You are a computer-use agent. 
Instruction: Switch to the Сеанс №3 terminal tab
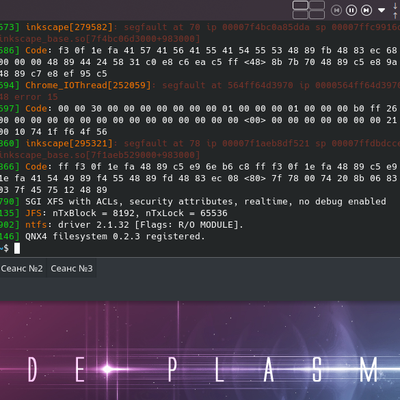pos(72,268)
